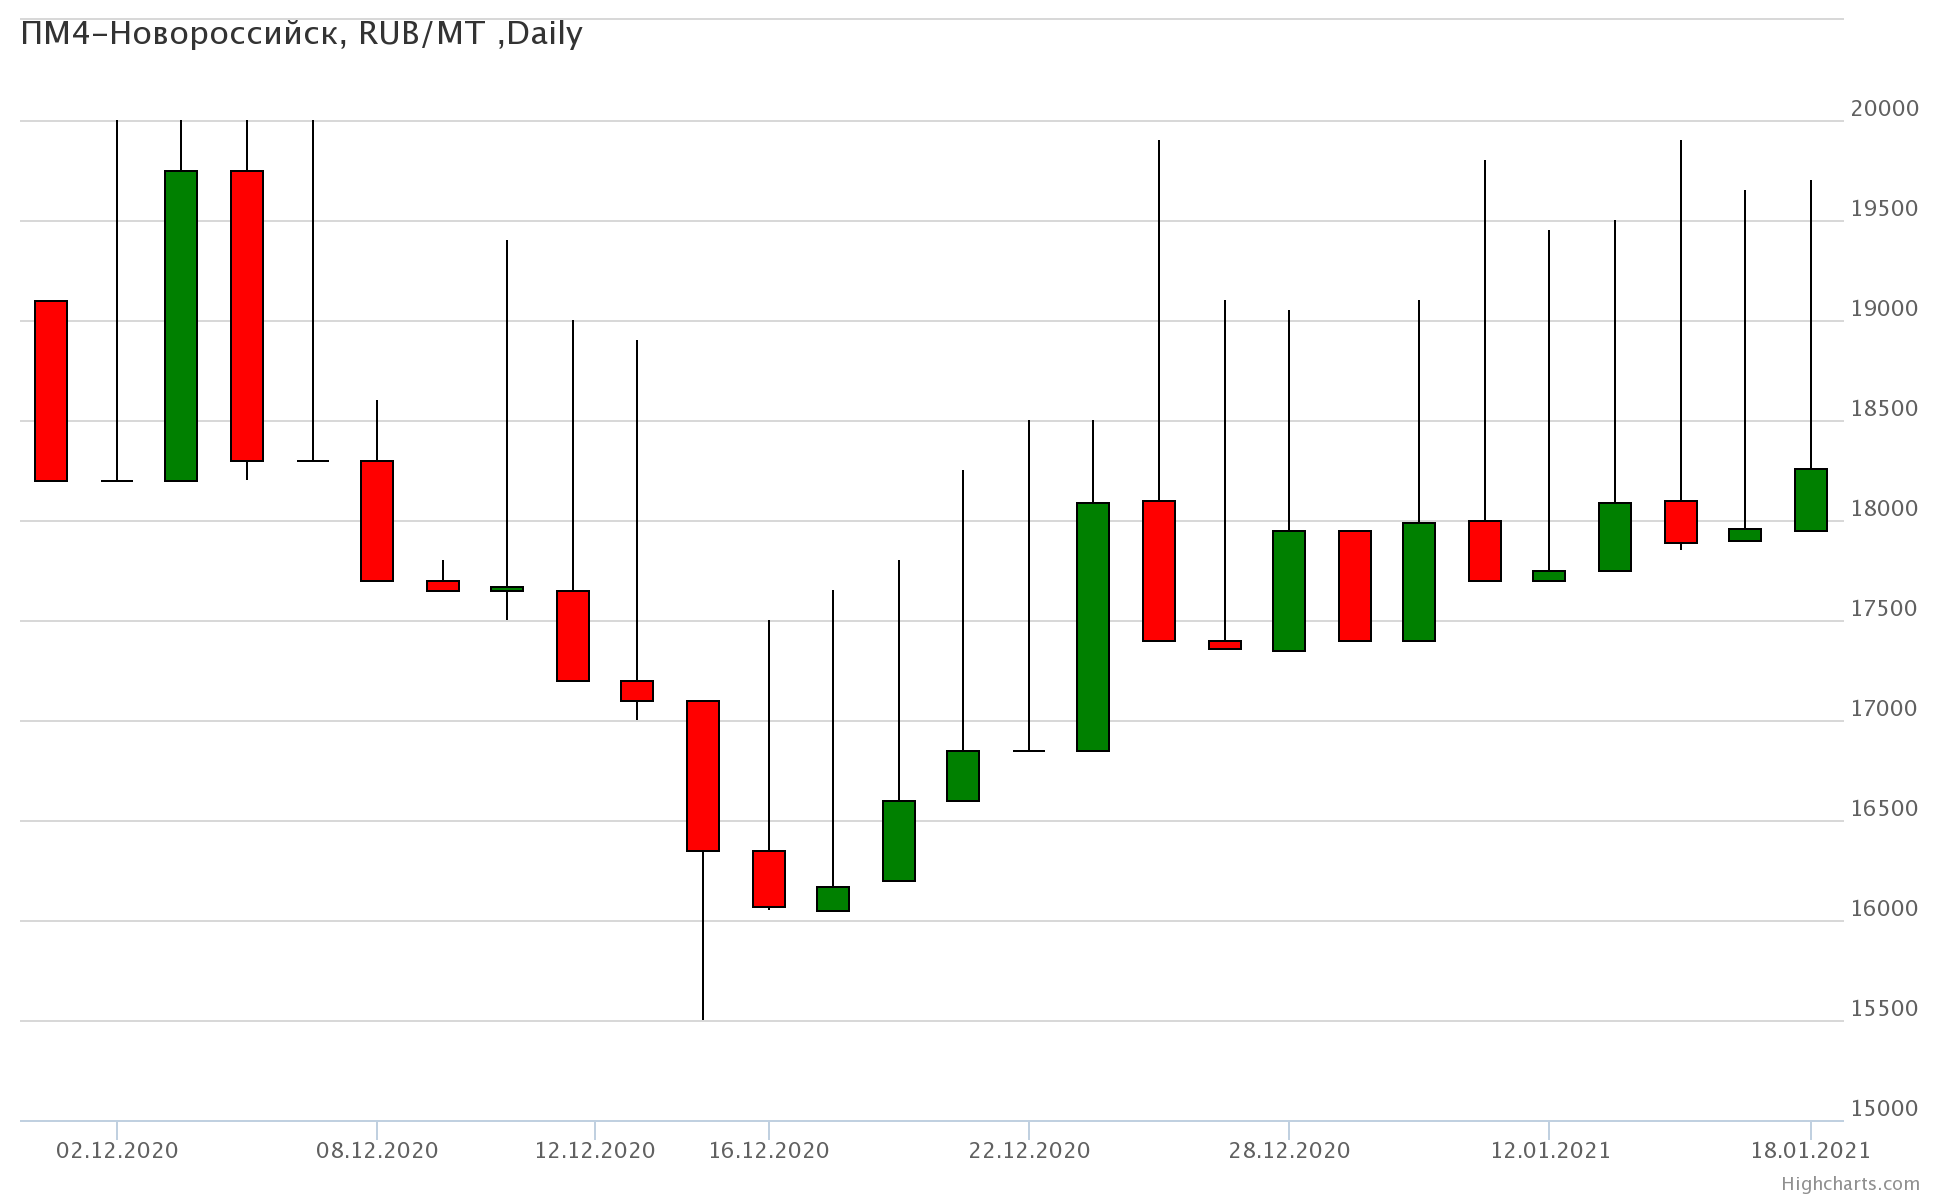
Task: Open the Highcharts.com credits link
Action: pyautogui.click(x=1850, y=1184)
